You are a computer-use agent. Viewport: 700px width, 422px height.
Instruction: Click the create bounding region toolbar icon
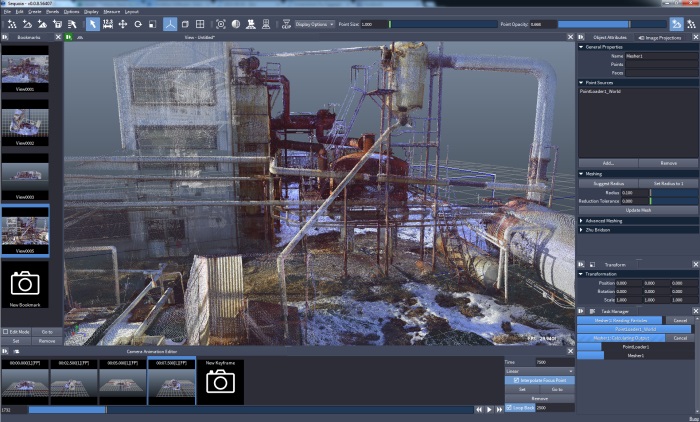coord(57,24)
